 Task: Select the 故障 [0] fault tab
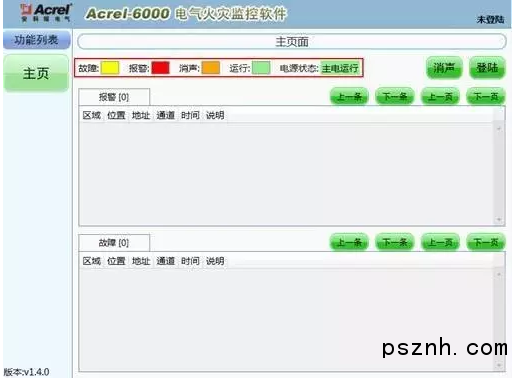pos(114,243)
